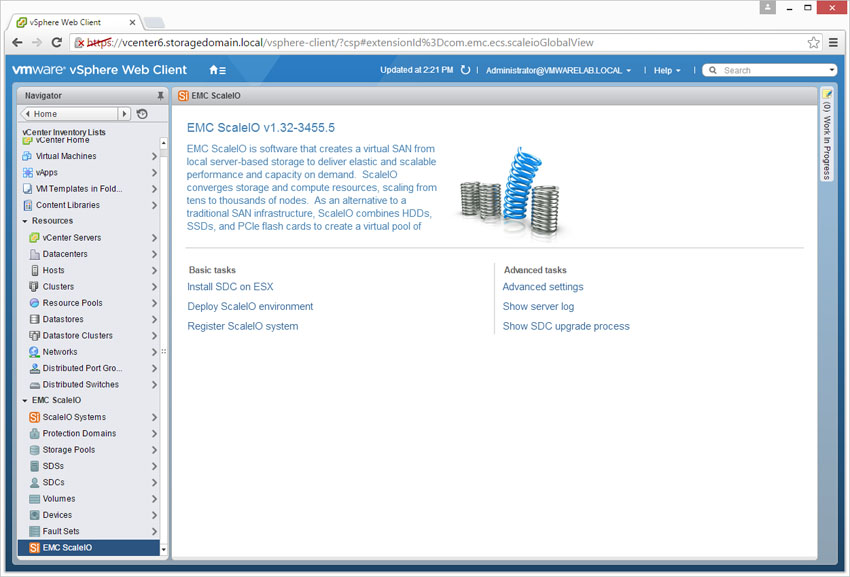Viewport: 850px width, 577px height.
Task: Click Deploy ScaleIO environment link
Action: click(x=250, y=306)
